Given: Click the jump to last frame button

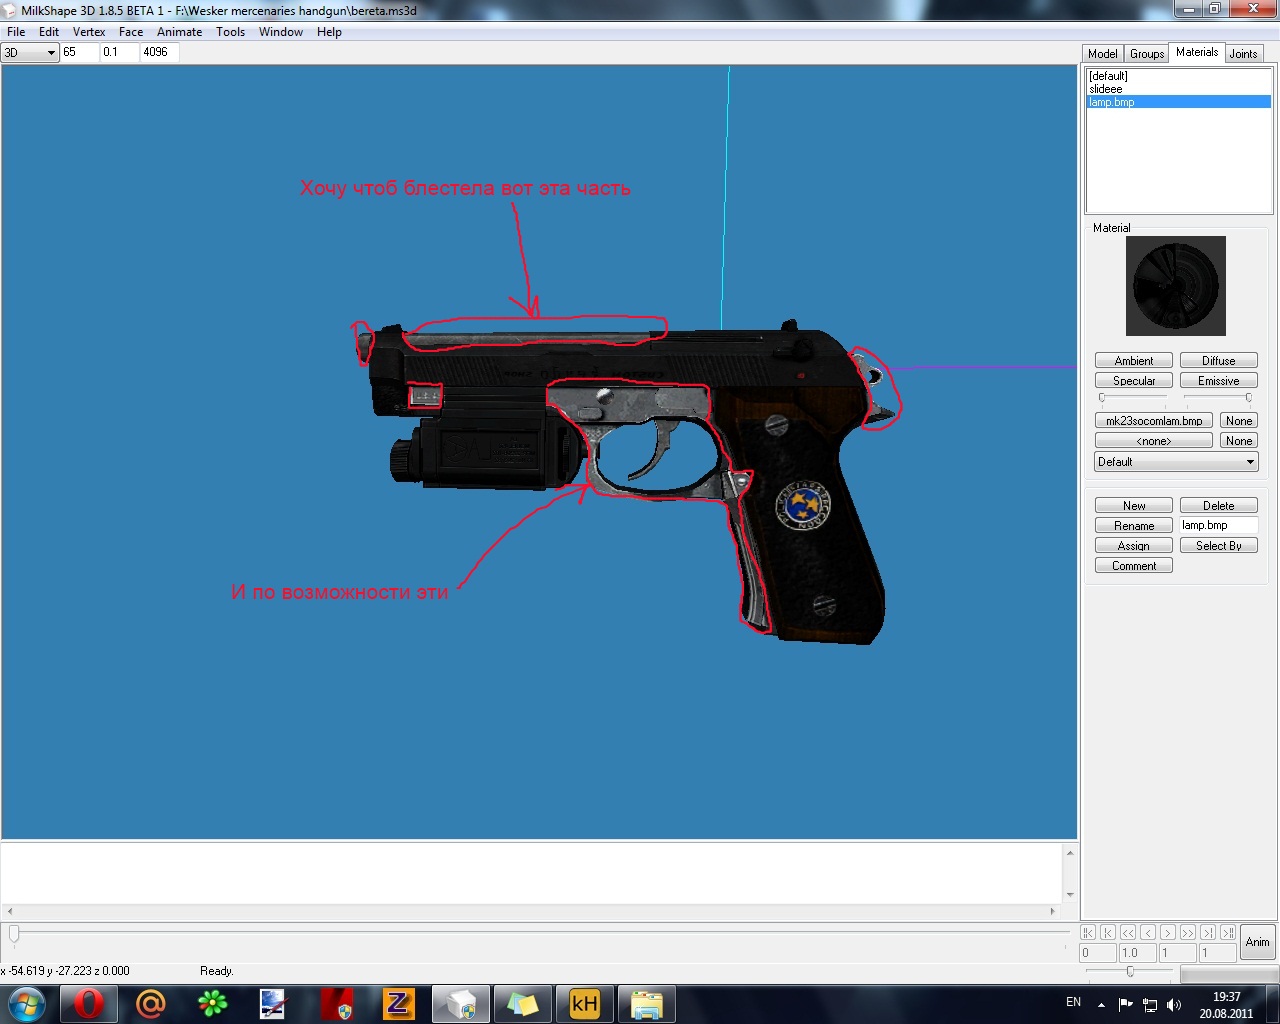Looking at the screenshot, I should [1228, 932].
